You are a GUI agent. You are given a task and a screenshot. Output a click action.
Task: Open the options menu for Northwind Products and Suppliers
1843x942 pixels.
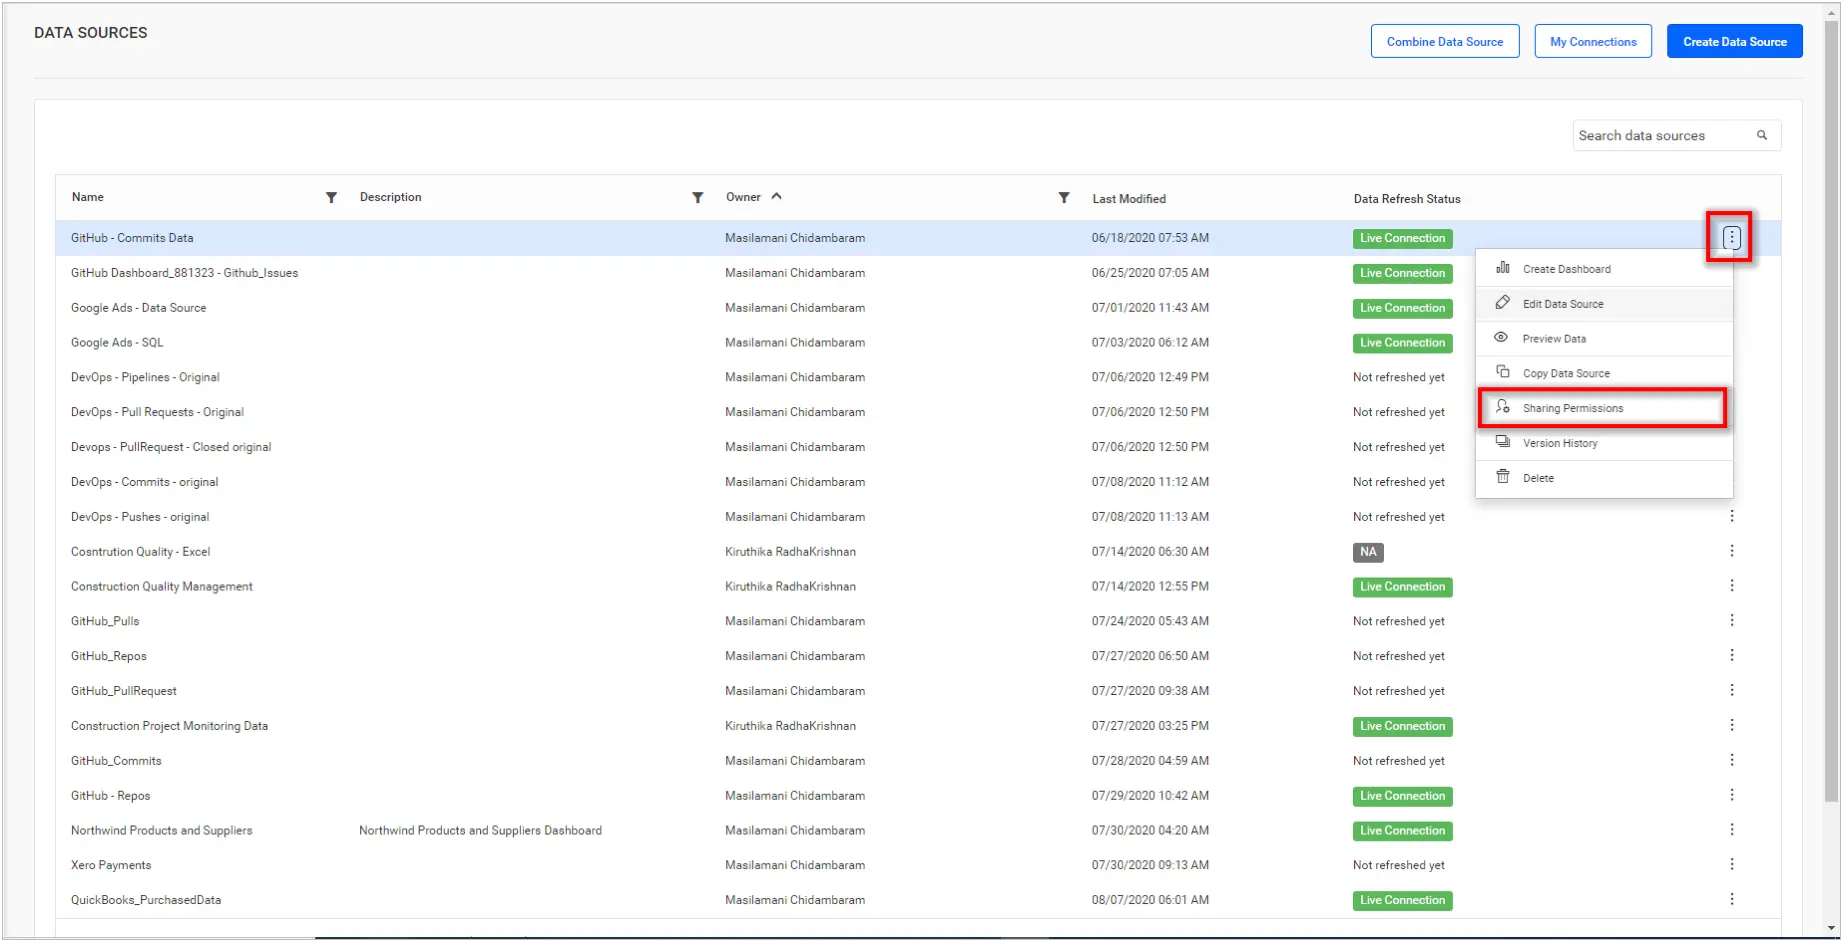pos(1731,830)
